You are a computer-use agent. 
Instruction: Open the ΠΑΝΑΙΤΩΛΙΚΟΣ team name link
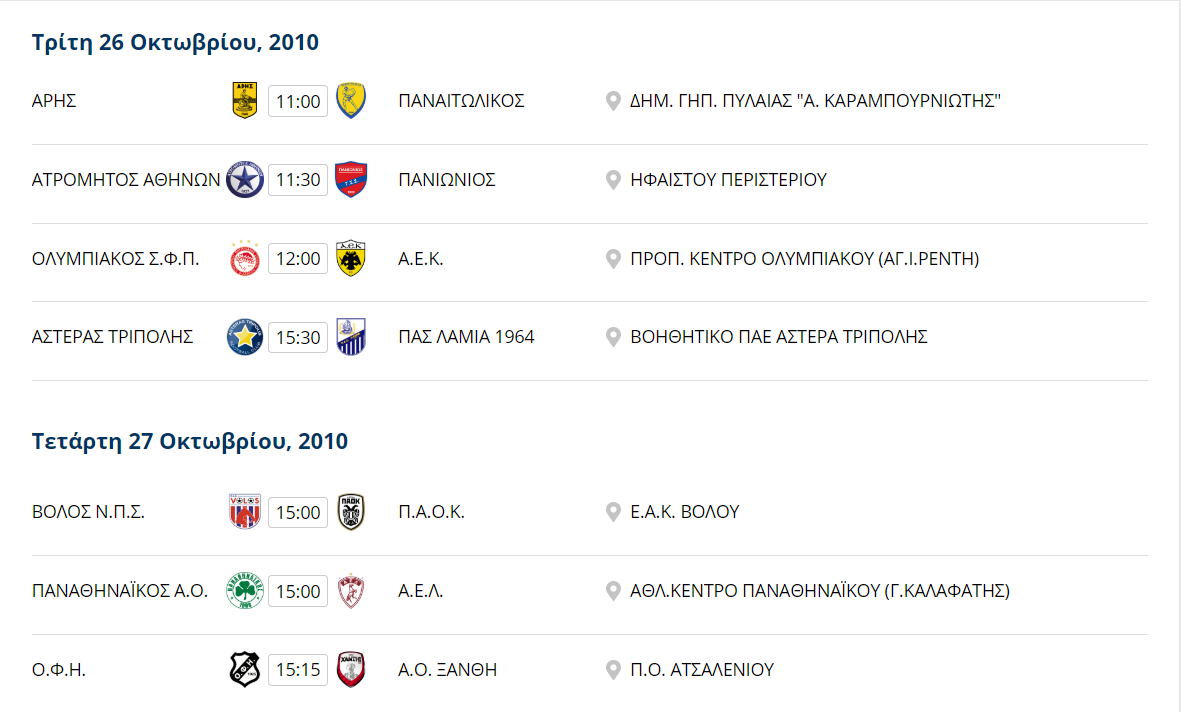point(461,101)
